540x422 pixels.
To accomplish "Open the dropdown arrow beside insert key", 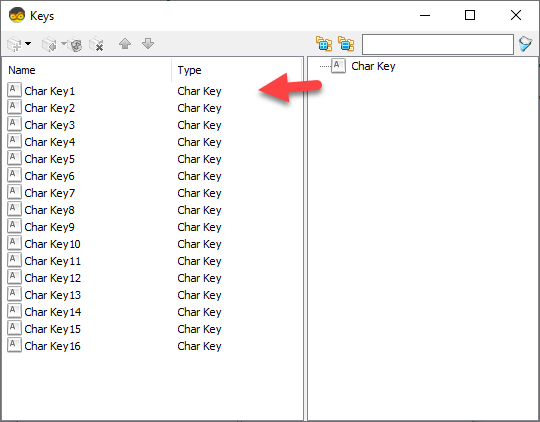I will click(x=64, y=44).
